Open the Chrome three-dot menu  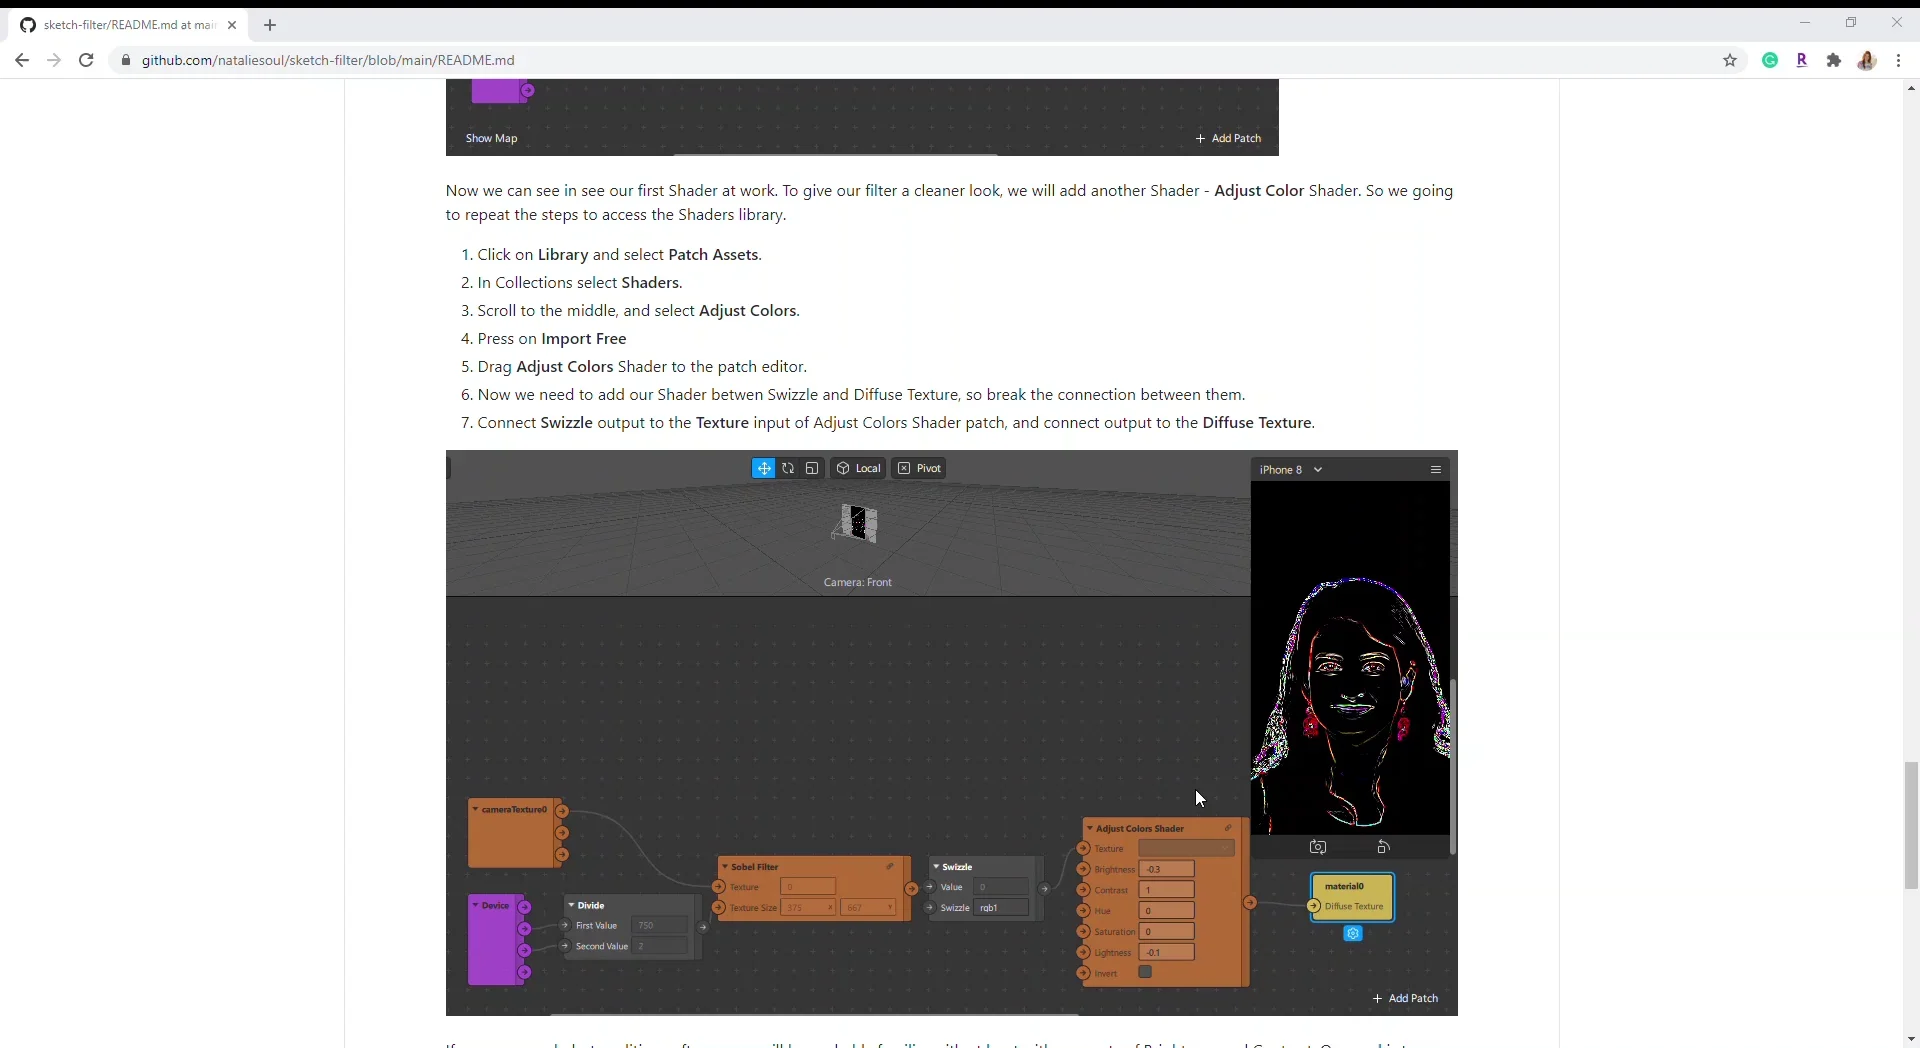point(1898,60)
